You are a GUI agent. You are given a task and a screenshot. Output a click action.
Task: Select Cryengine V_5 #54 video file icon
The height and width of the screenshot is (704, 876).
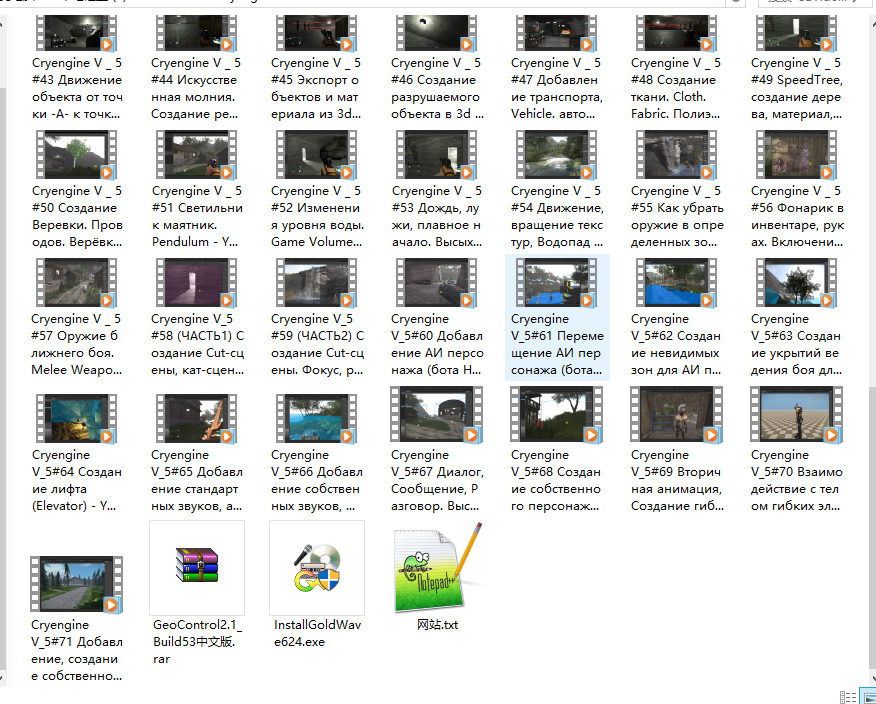point(556,155)
